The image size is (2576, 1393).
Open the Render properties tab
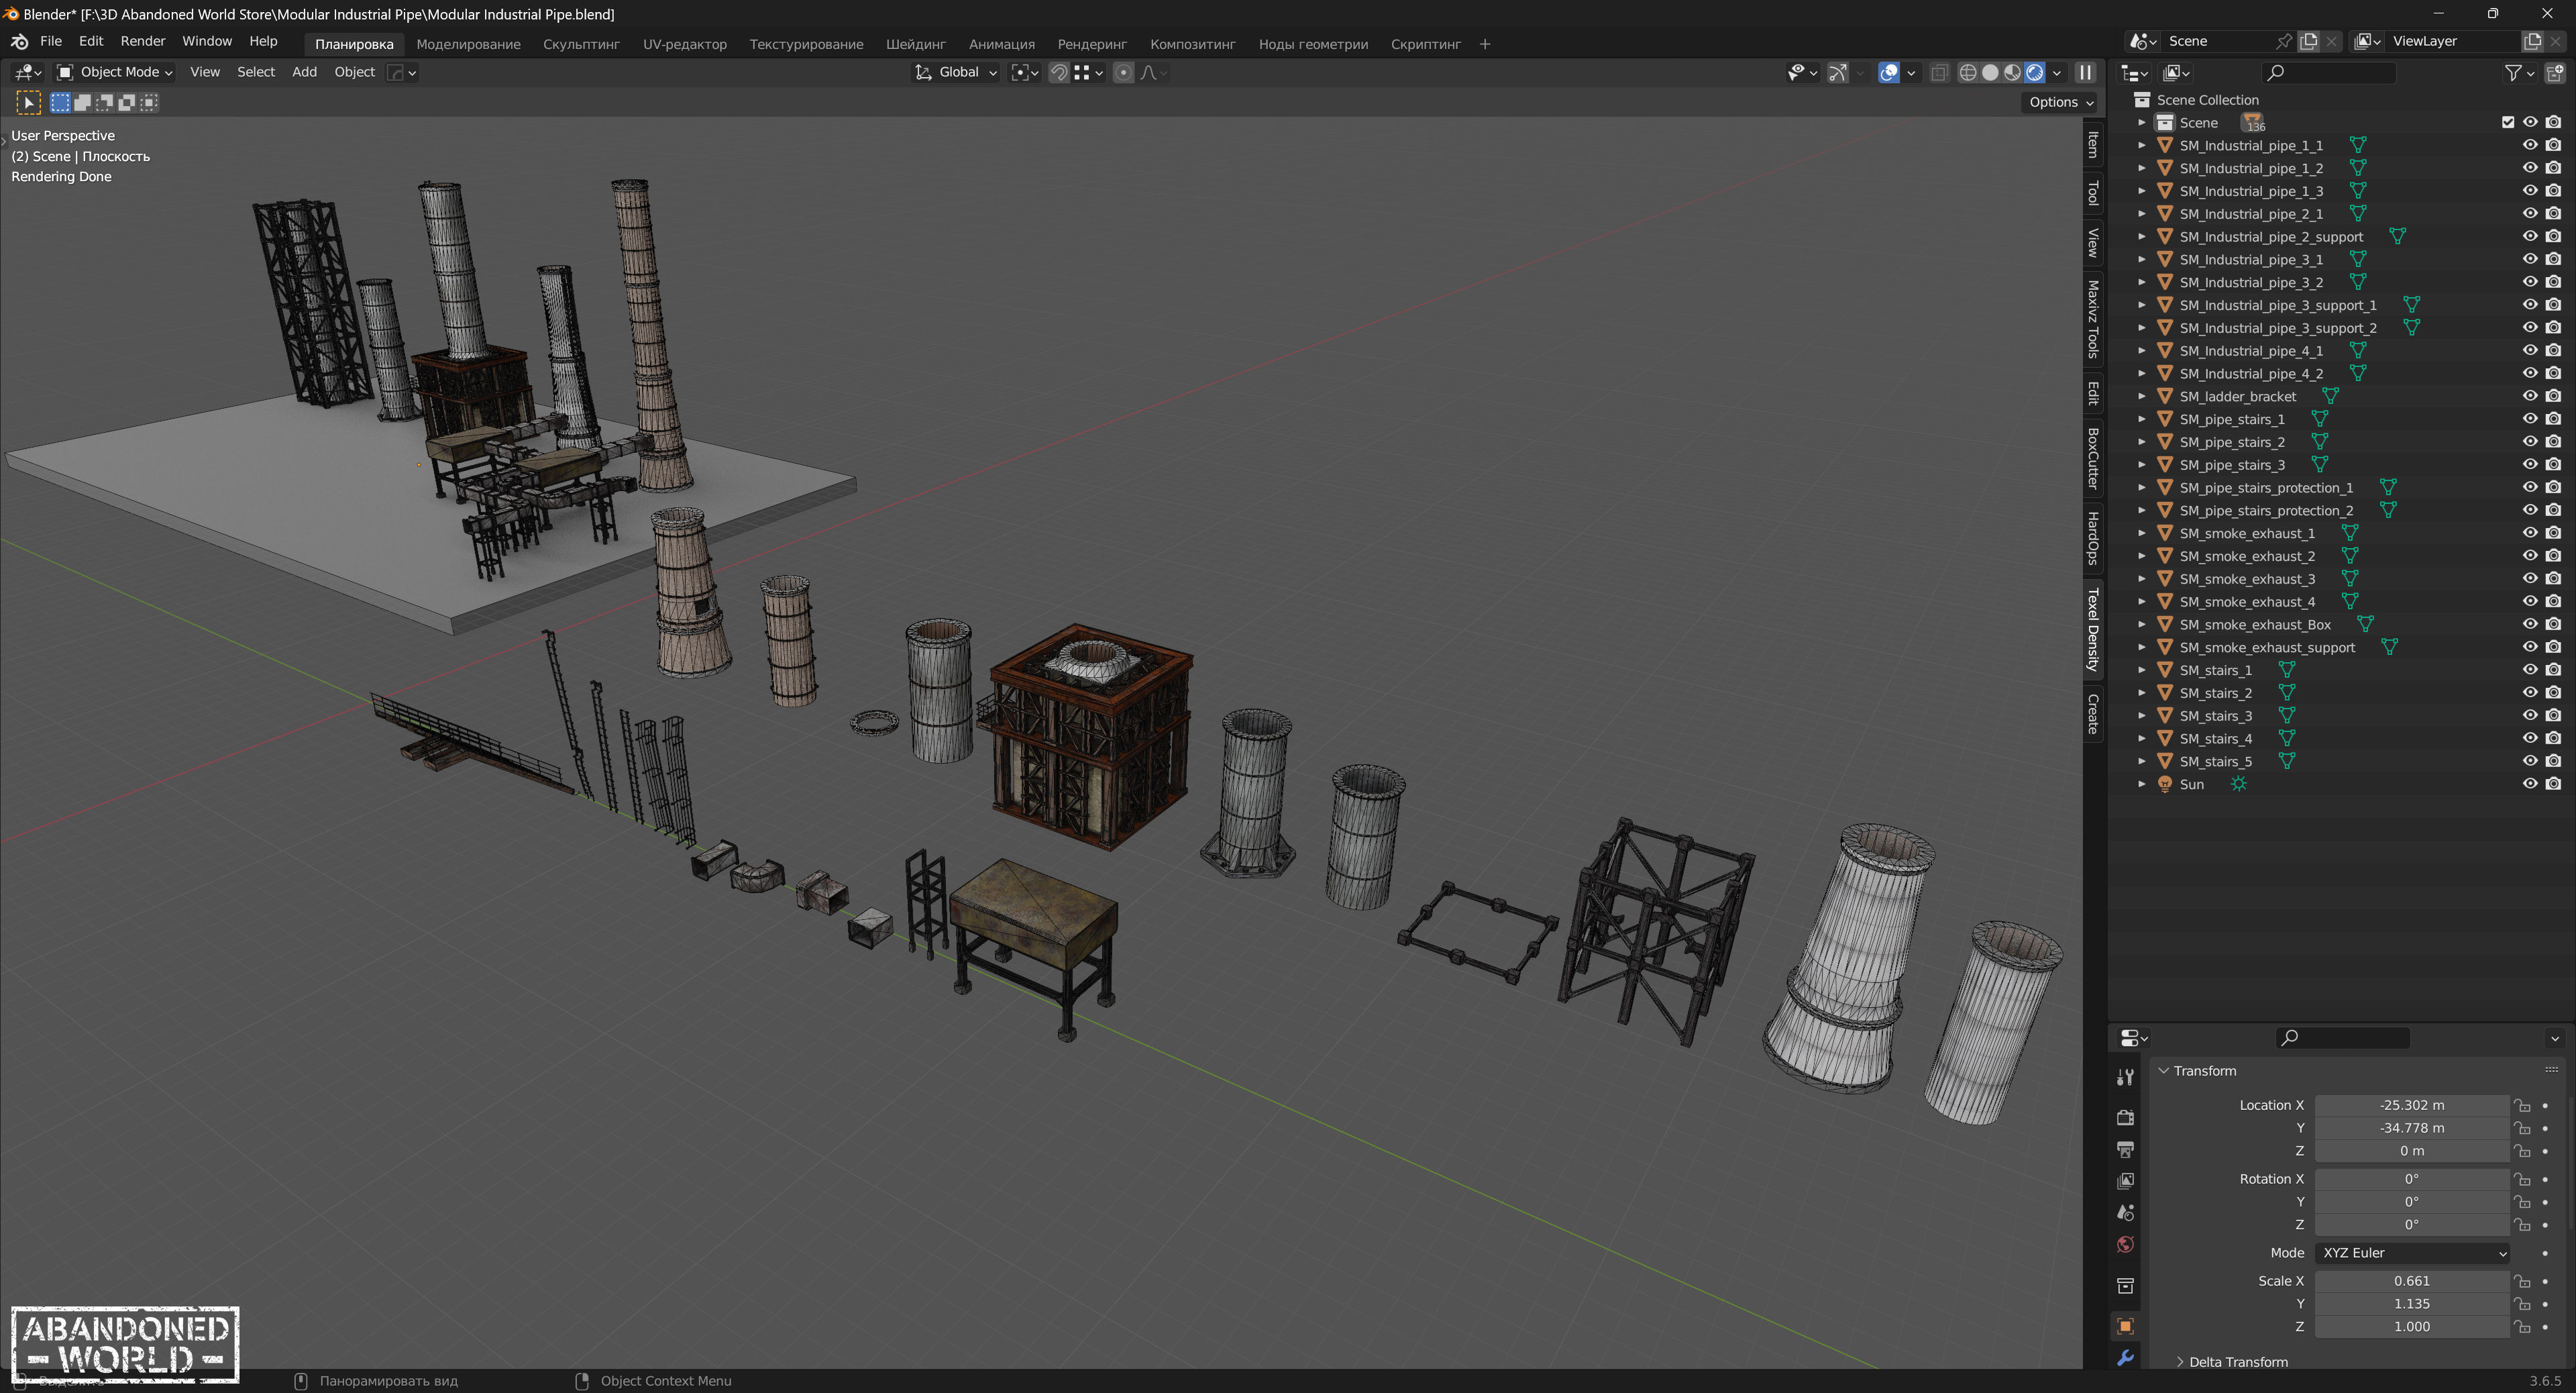tap(2125, 1117)
